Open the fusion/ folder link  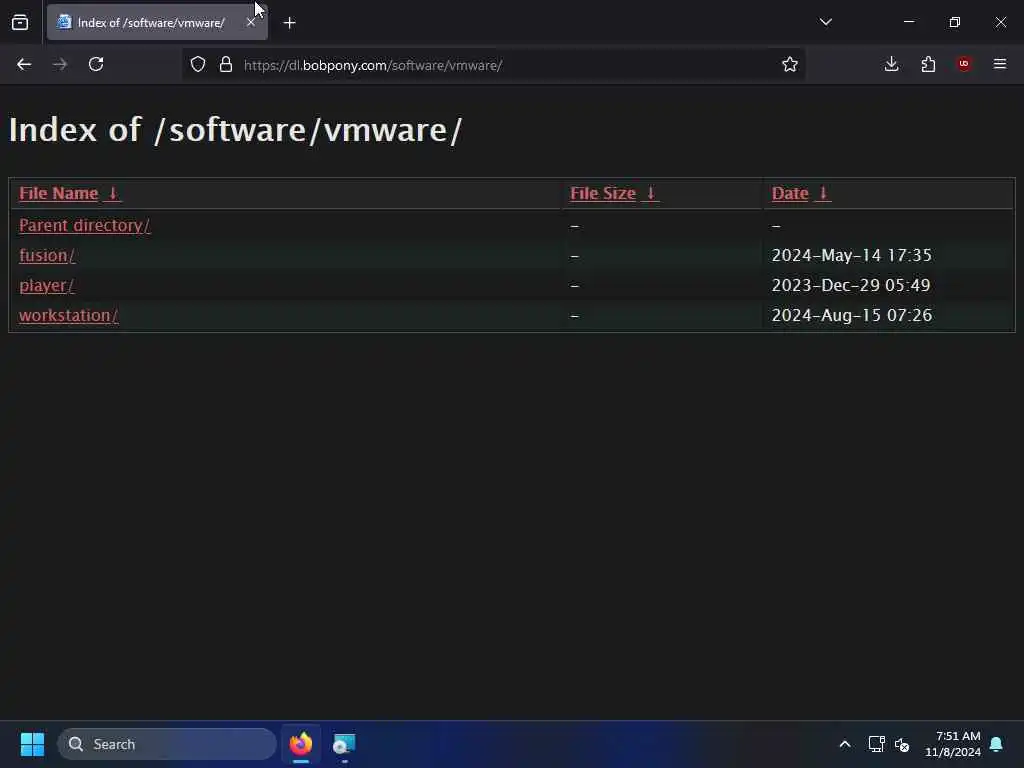pos(47,255)
